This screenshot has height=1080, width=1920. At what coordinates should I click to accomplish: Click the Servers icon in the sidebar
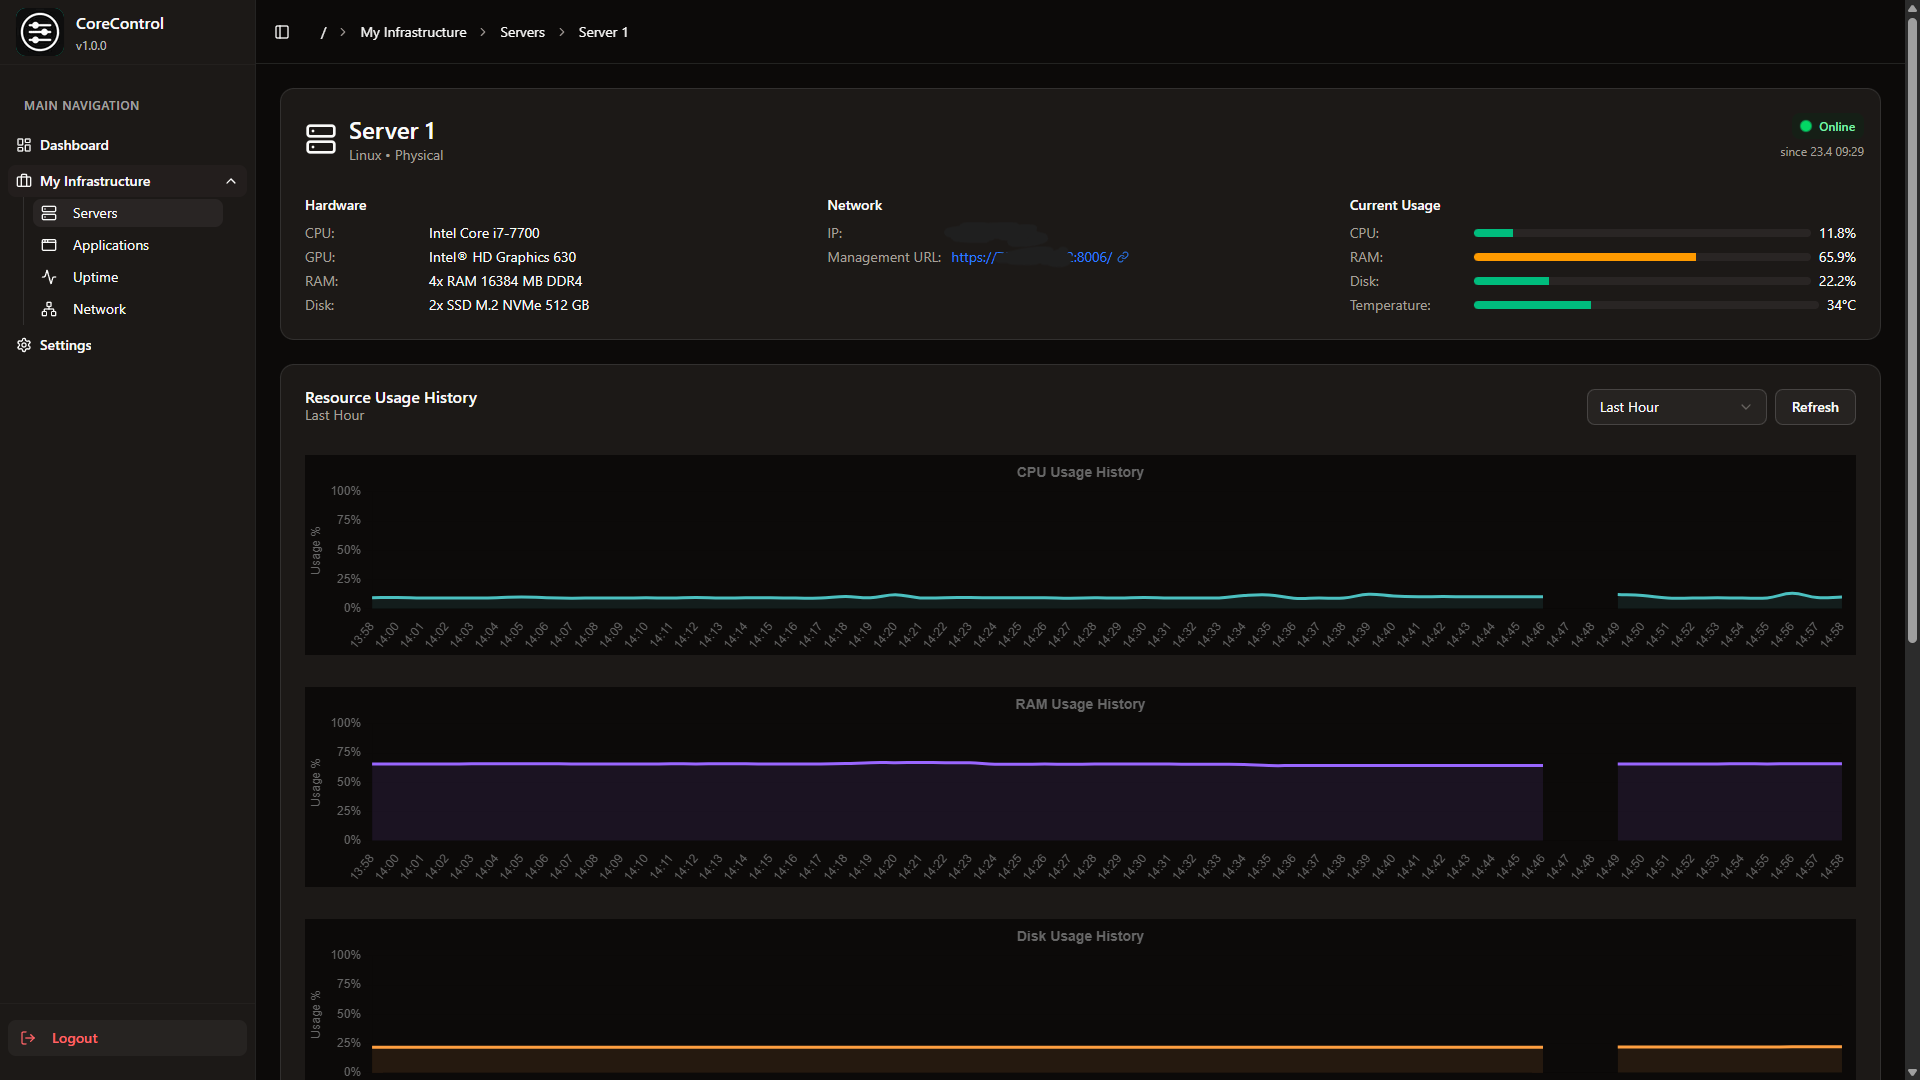coord(50,212)
